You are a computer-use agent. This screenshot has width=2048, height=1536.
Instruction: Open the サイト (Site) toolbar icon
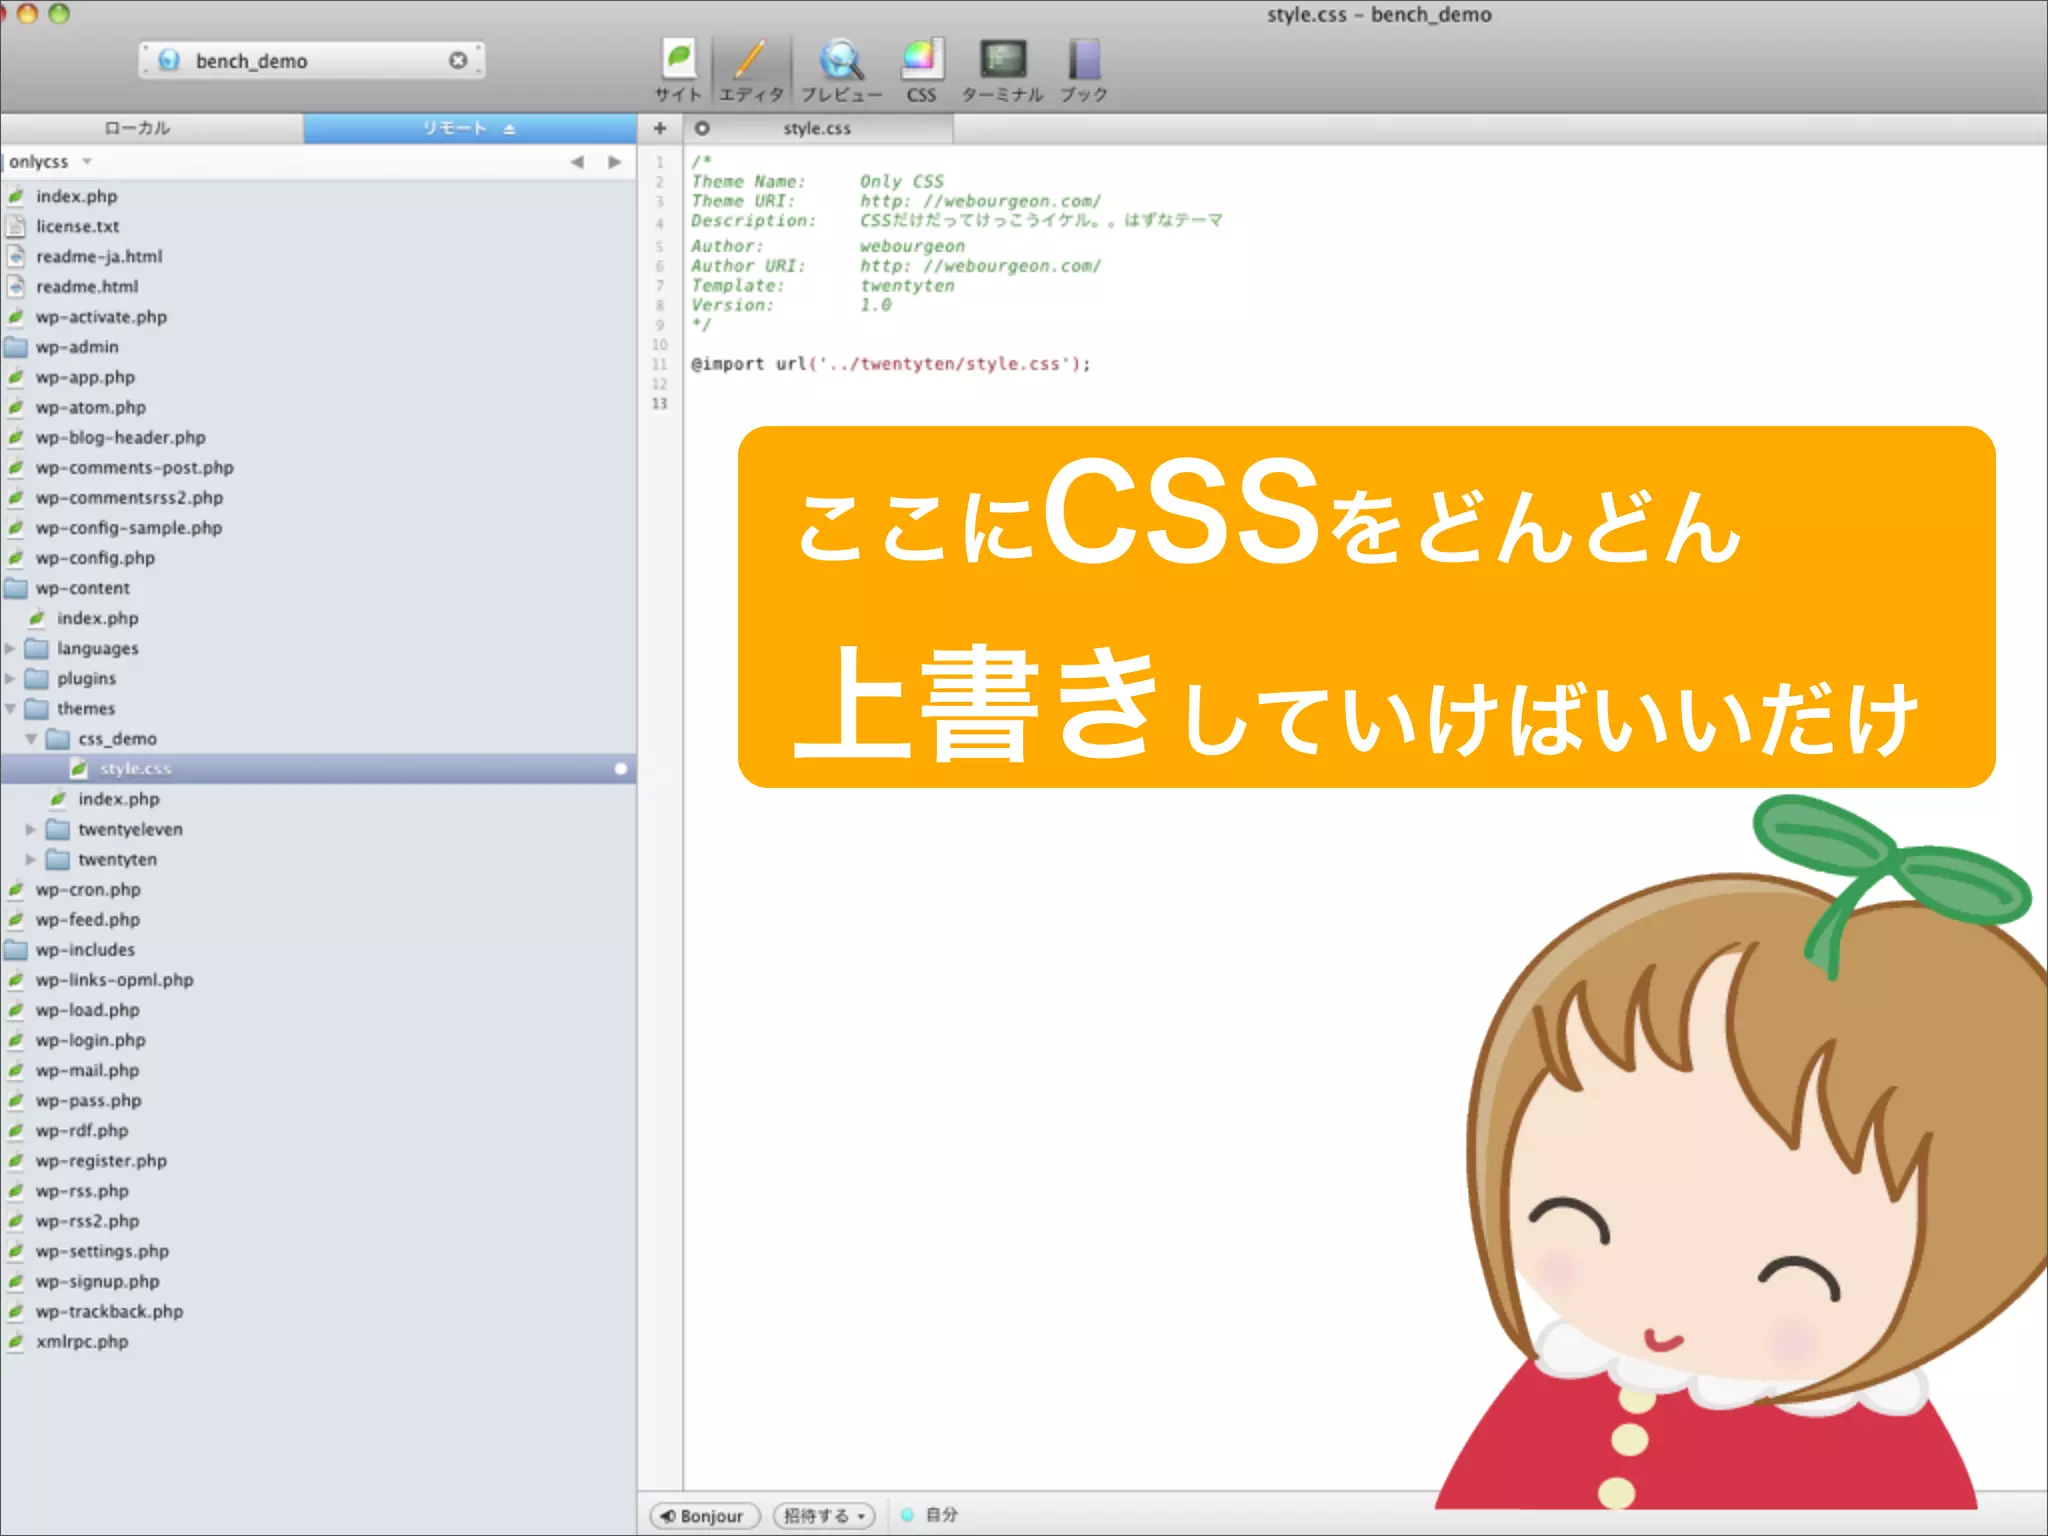click(678, 70)
